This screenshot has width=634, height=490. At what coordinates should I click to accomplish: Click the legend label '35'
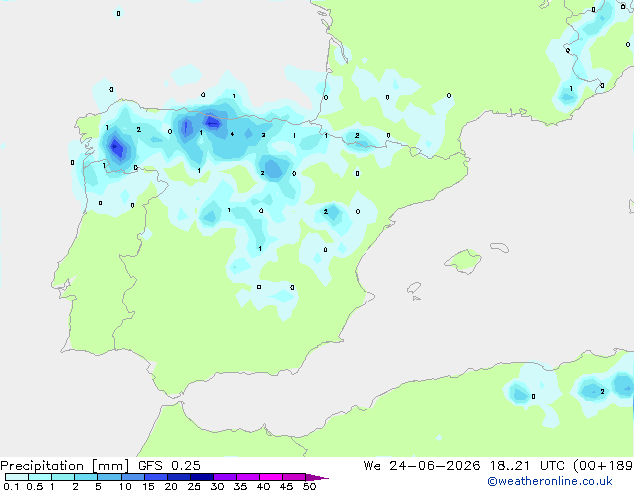240,486
